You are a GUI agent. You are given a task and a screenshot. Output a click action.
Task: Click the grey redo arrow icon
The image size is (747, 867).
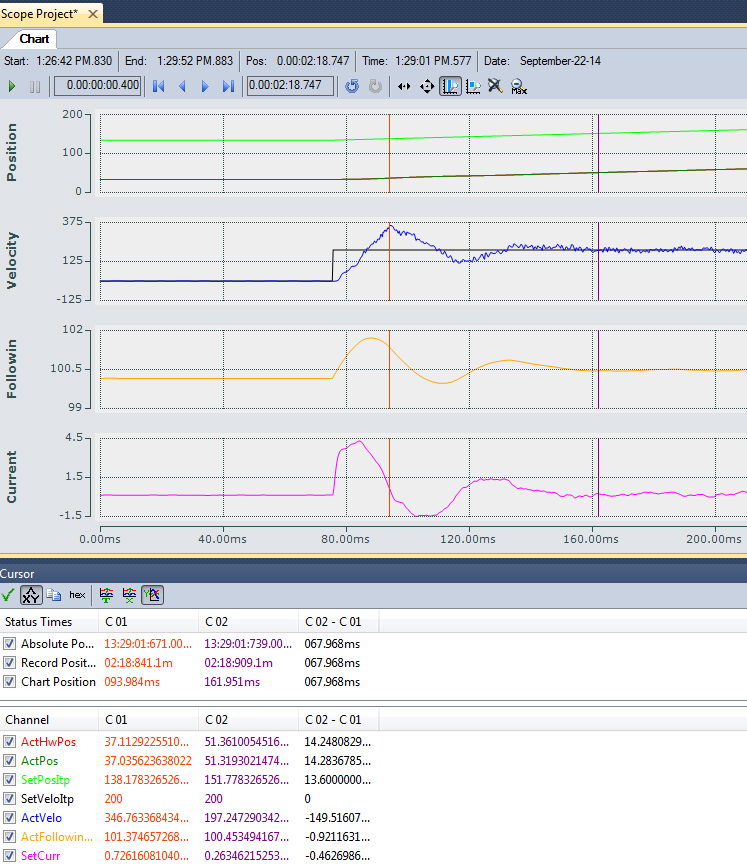point(375,86)
